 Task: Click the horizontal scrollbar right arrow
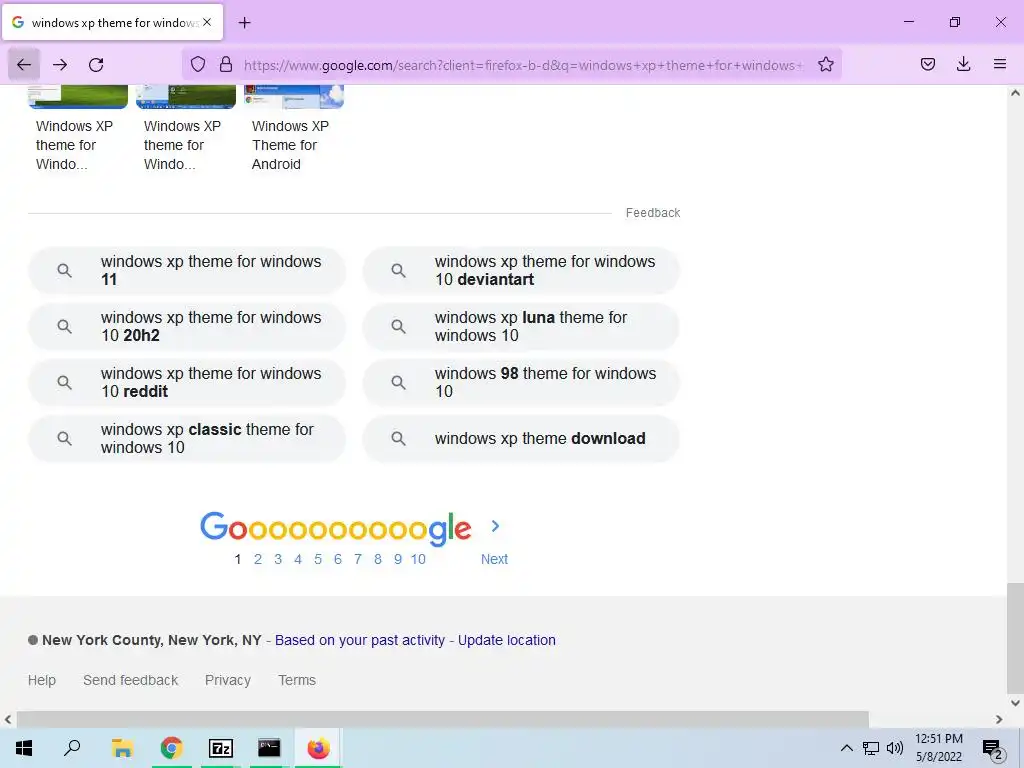(x=999, y=719)
